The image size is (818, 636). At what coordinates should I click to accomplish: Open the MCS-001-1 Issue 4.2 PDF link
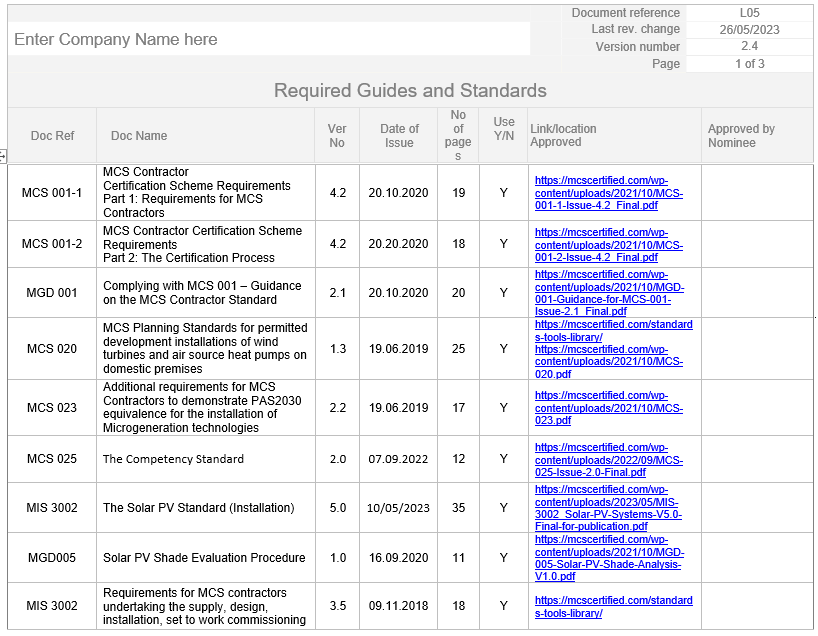tap(608, 193)
